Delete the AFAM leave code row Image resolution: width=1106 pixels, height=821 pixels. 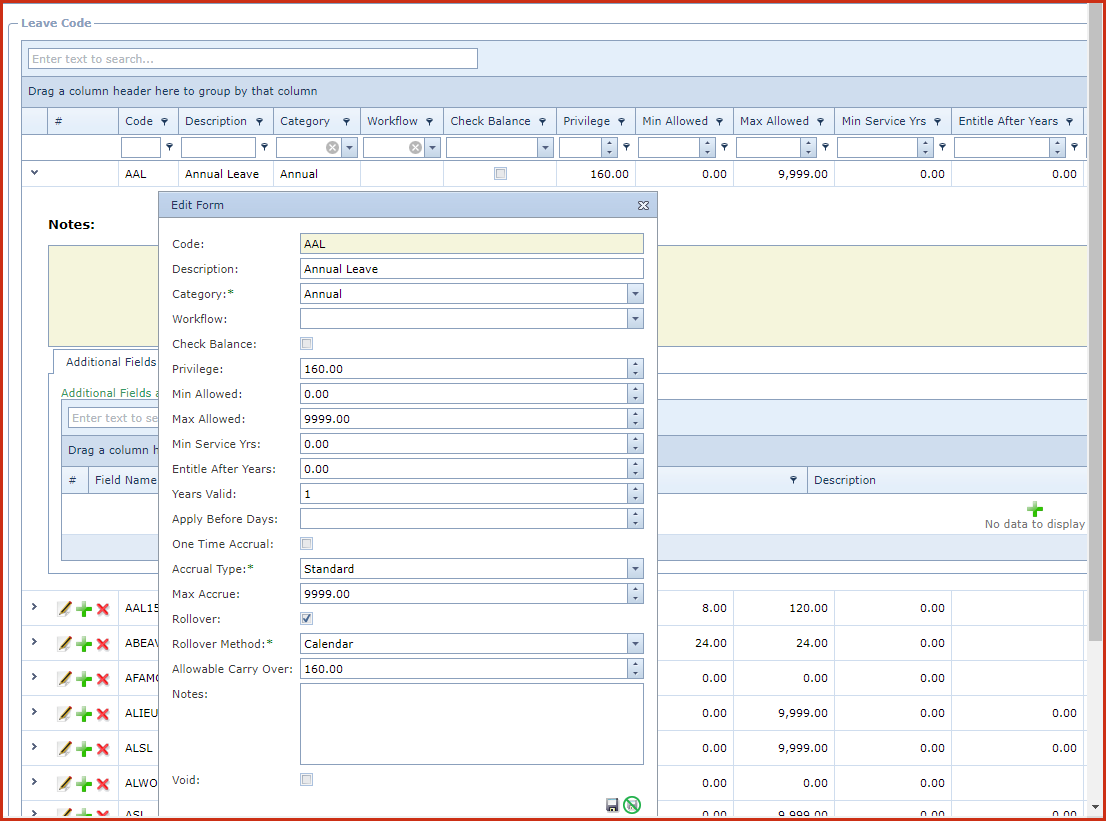(x=103, y=679)
